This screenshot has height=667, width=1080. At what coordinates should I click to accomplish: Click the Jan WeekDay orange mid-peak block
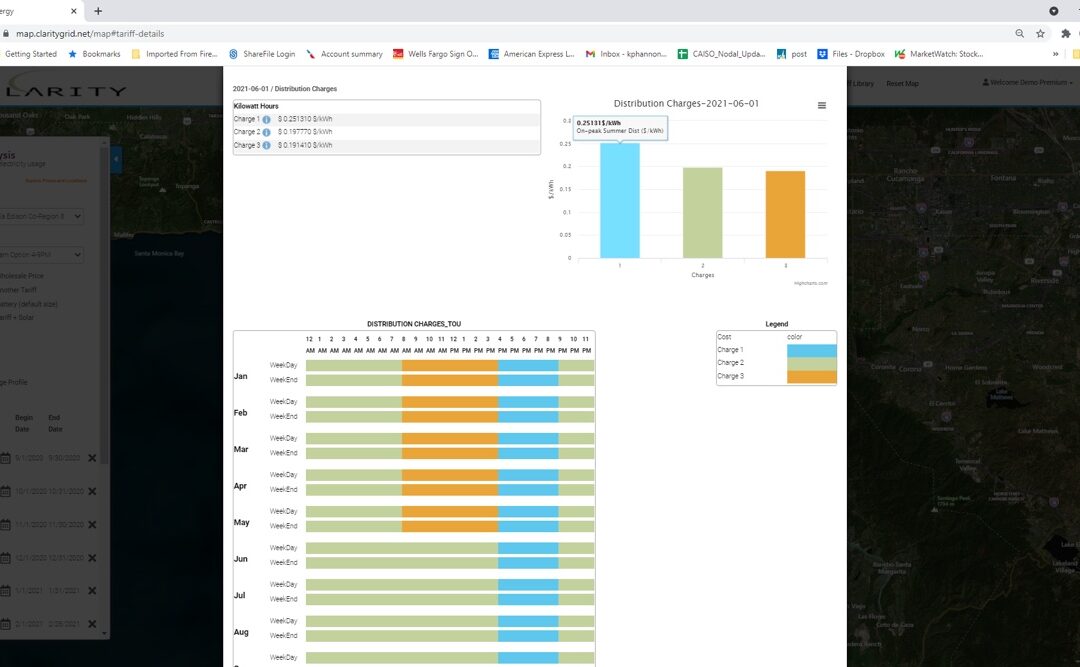tap(450, 365)
